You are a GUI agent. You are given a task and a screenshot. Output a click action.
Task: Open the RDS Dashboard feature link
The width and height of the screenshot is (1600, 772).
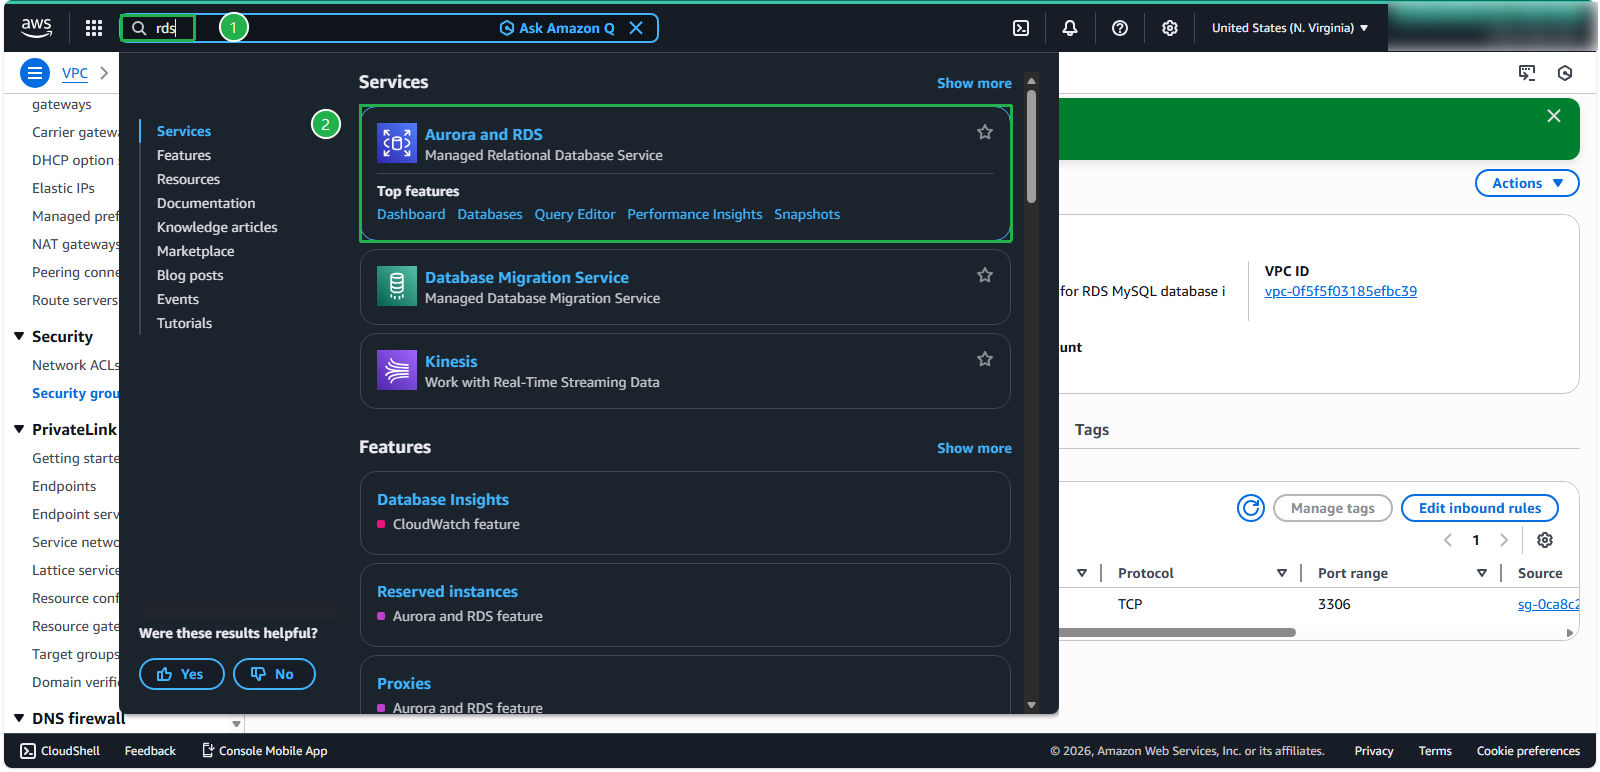411,214
